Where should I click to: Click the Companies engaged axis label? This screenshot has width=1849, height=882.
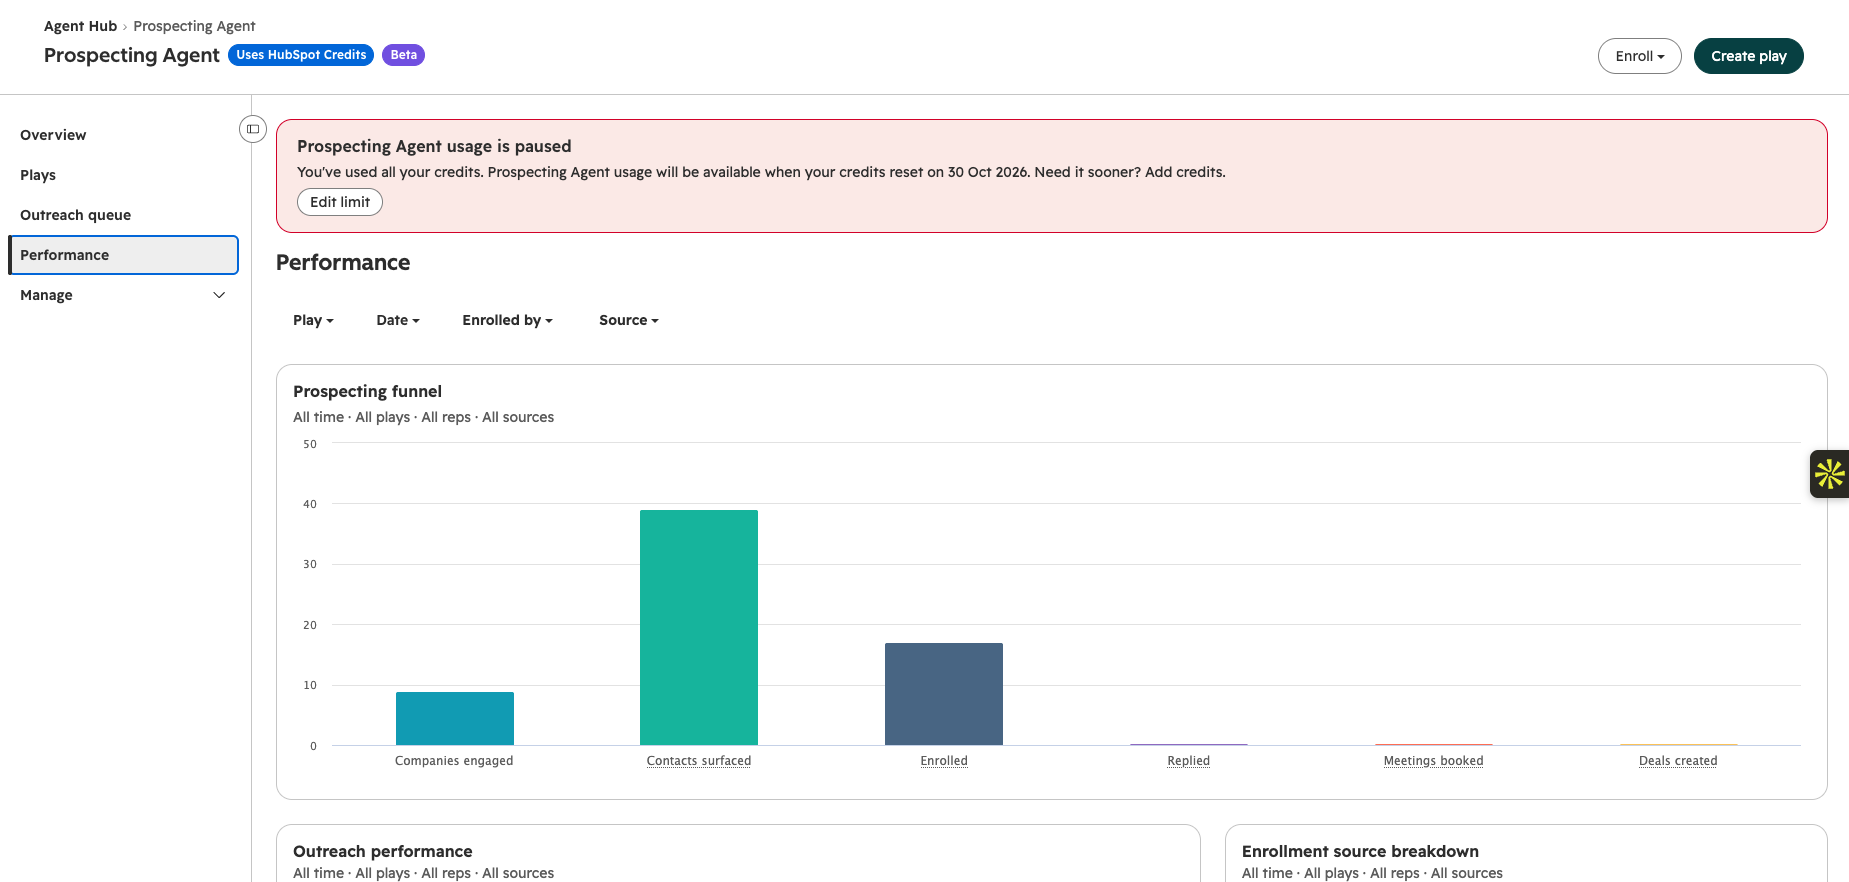(x=454, y=761)
